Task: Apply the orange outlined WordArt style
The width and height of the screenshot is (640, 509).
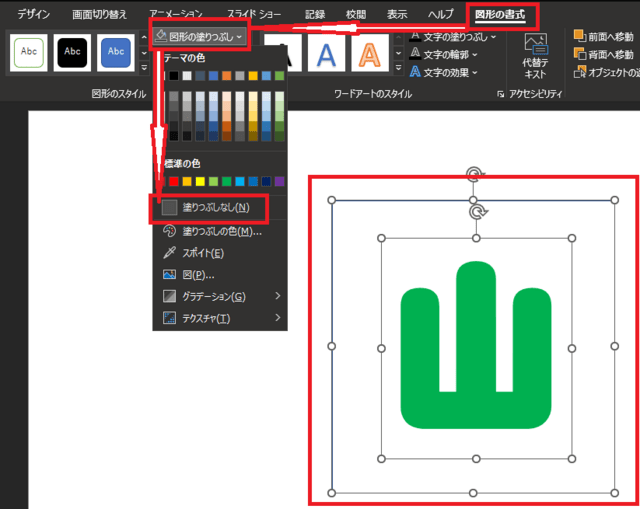Action: [x=369, y=52]
